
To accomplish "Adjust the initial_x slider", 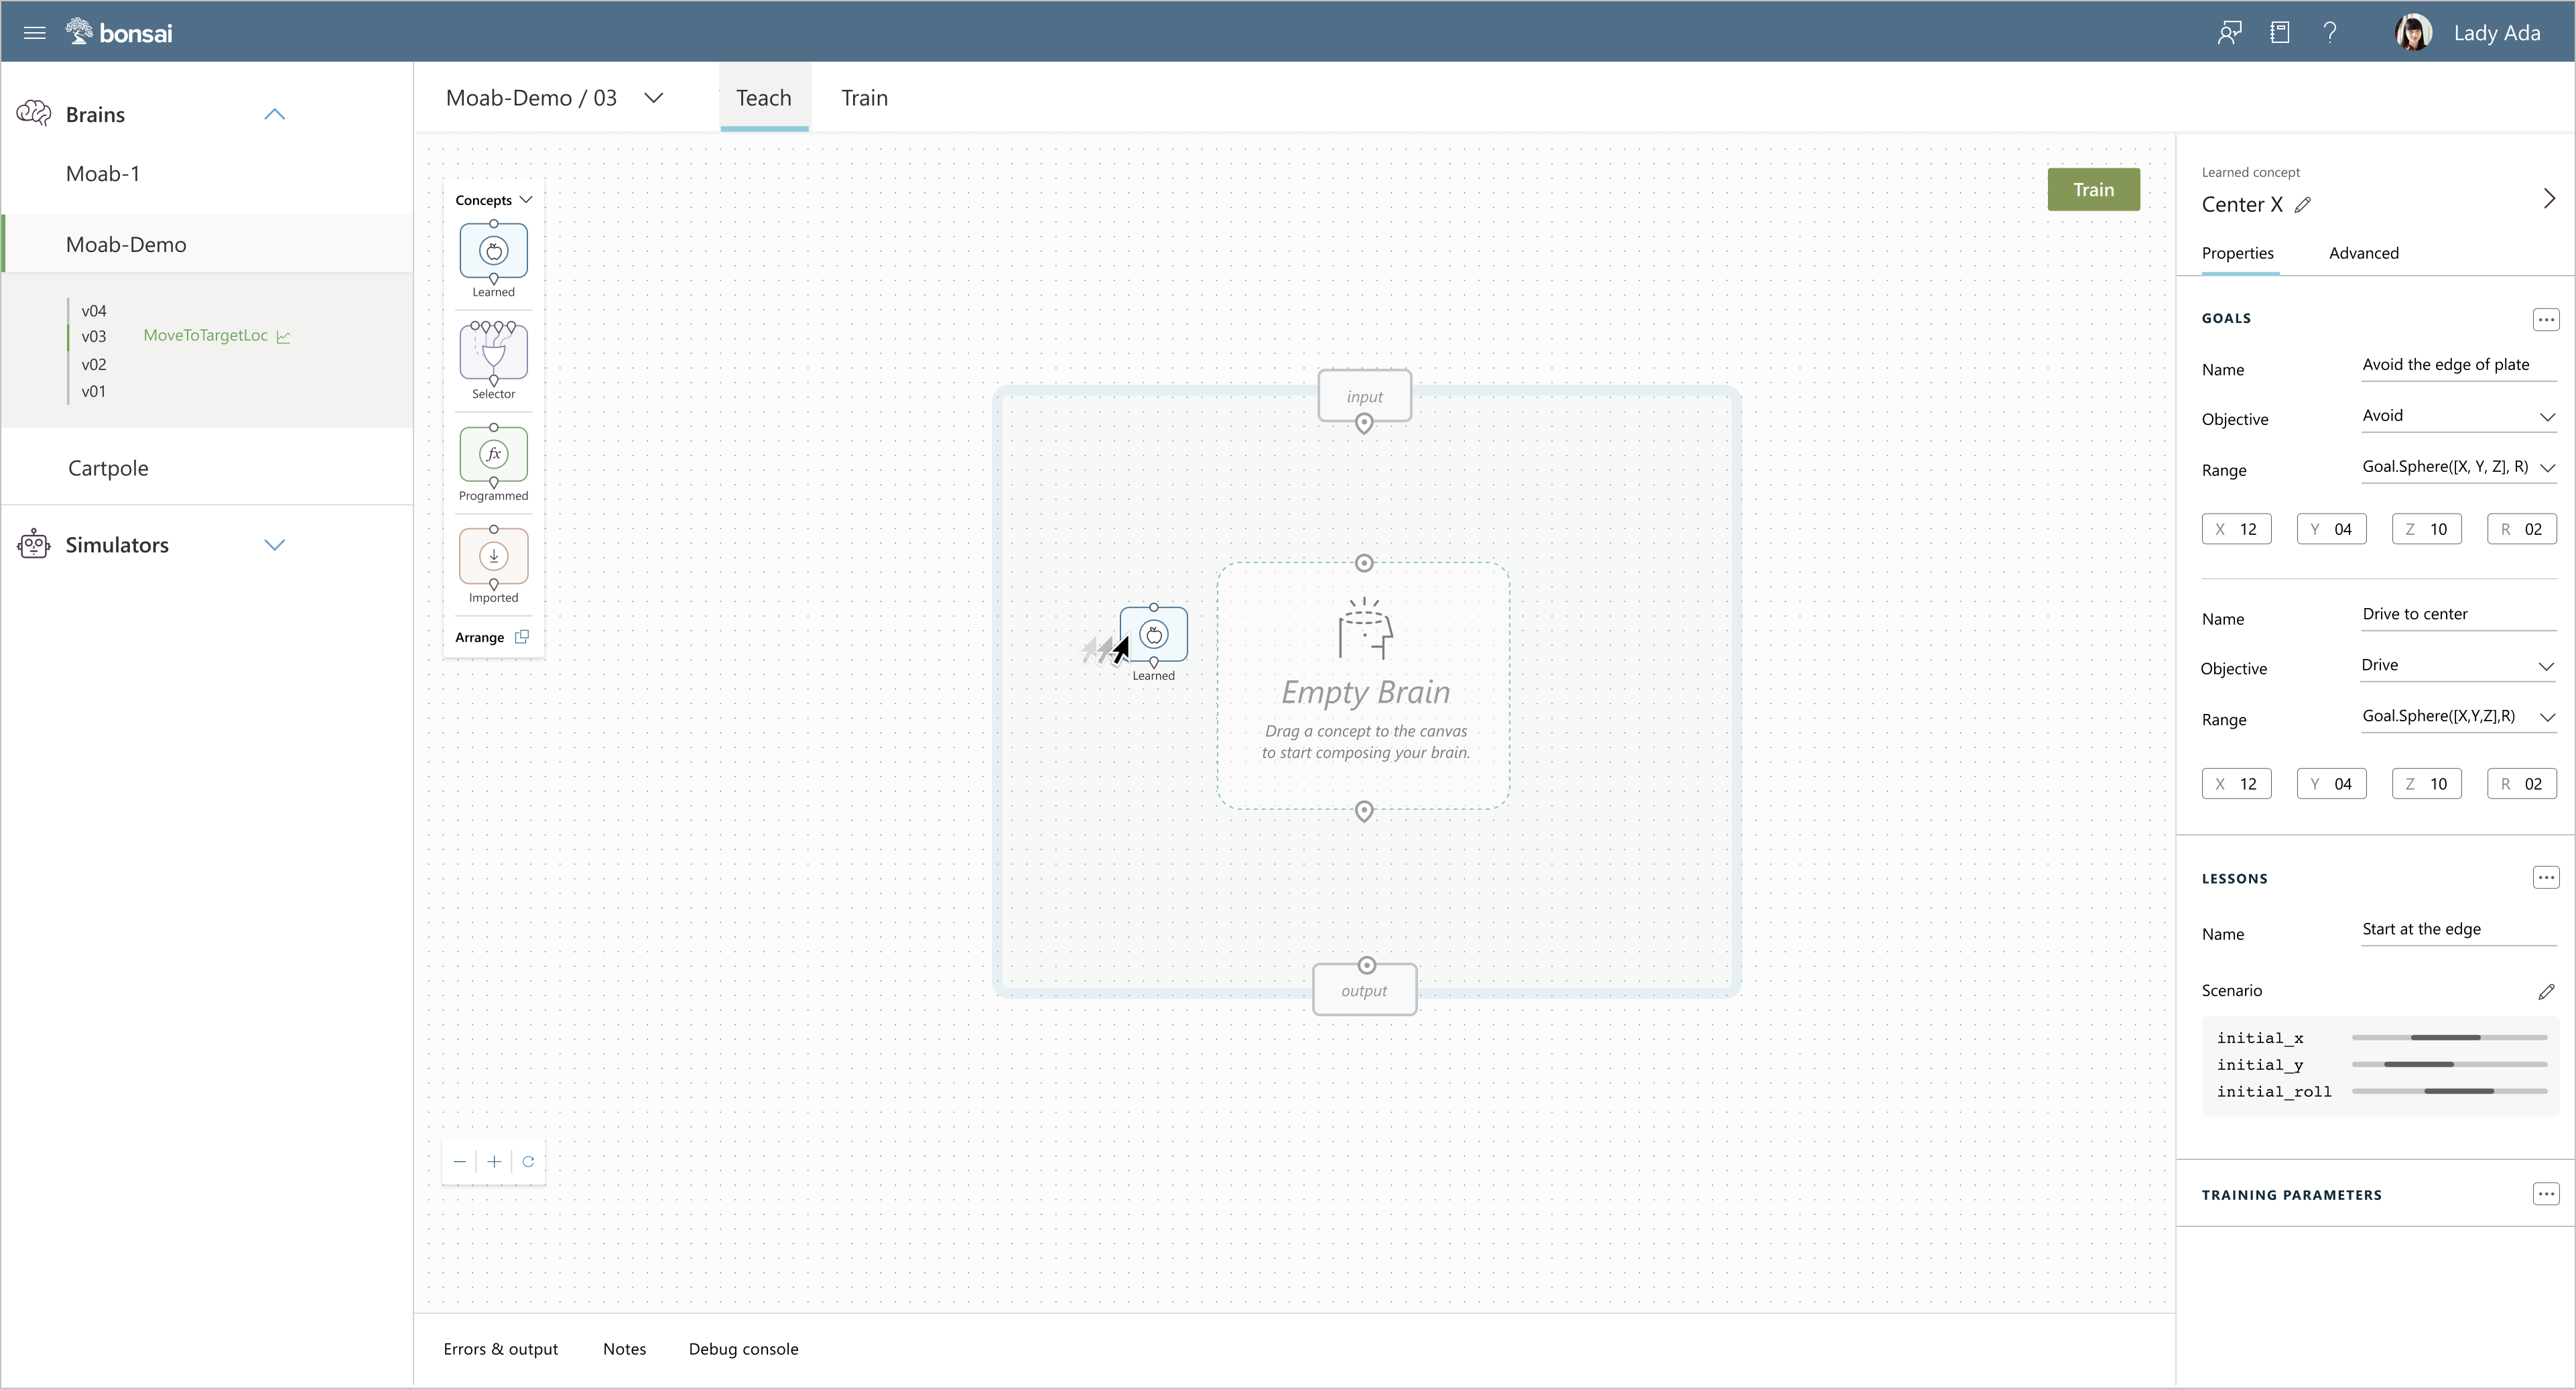I will [x=2446, y=1038].
